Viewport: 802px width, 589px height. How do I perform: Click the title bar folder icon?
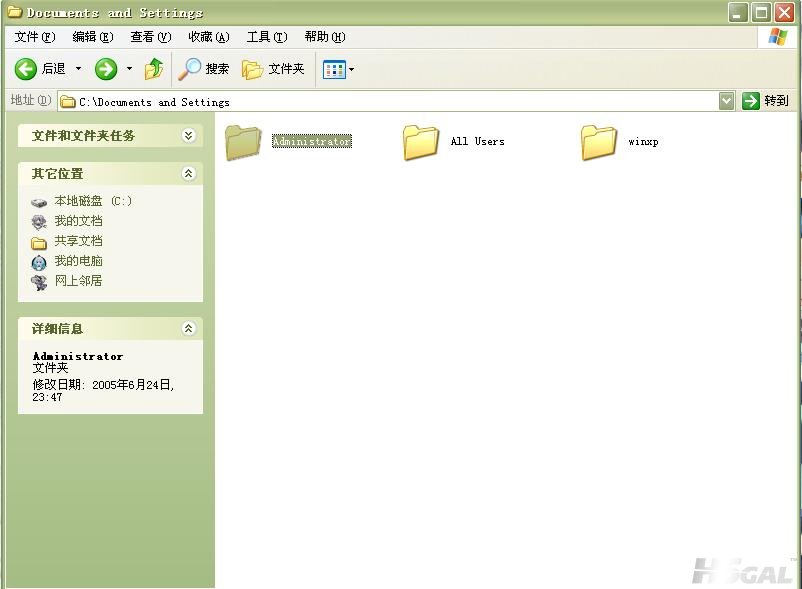15,11
